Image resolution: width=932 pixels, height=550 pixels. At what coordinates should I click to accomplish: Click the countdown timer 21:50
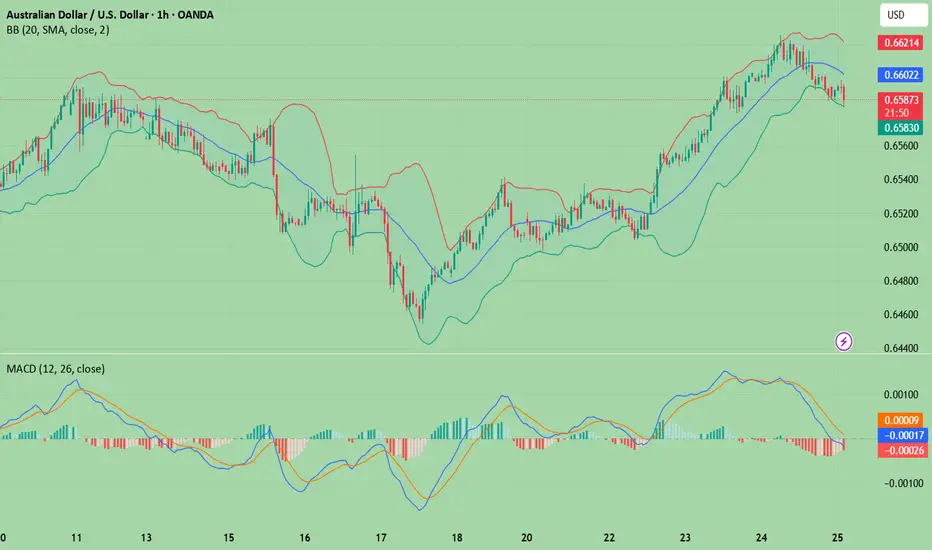pos(896,113)
